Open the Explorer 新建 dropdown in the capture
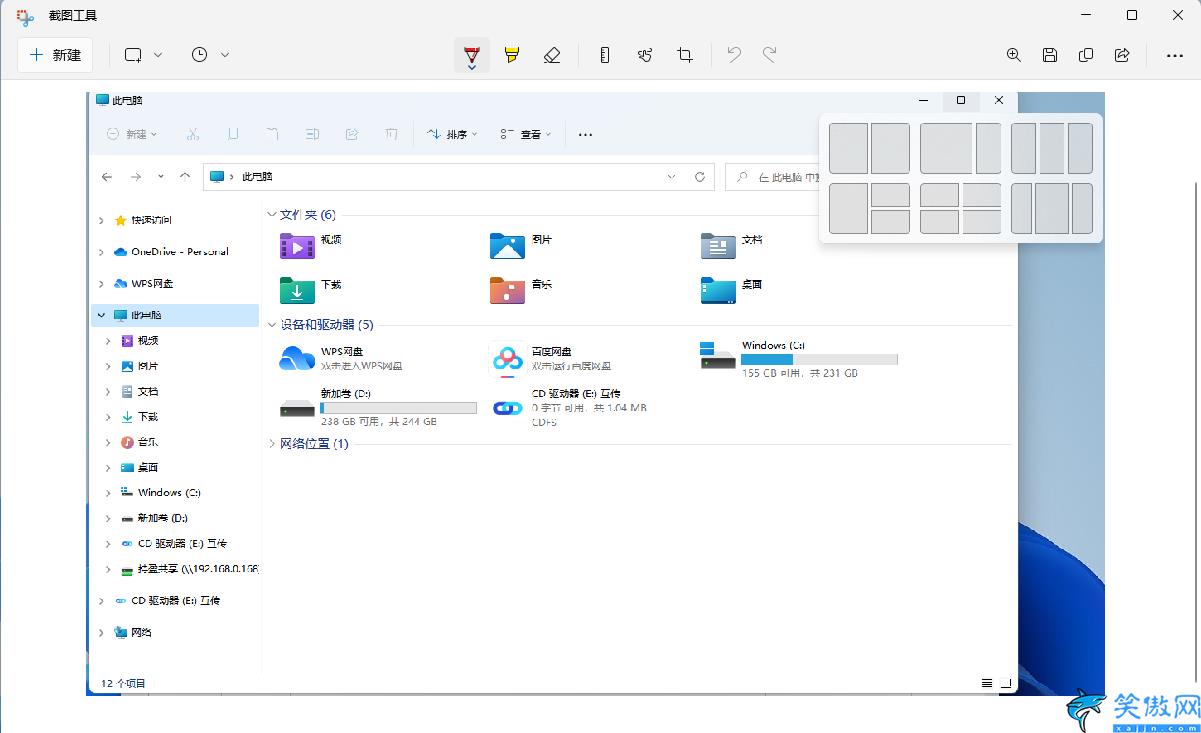The height and width of the screenshot is (733, 1201). point(132,134)
